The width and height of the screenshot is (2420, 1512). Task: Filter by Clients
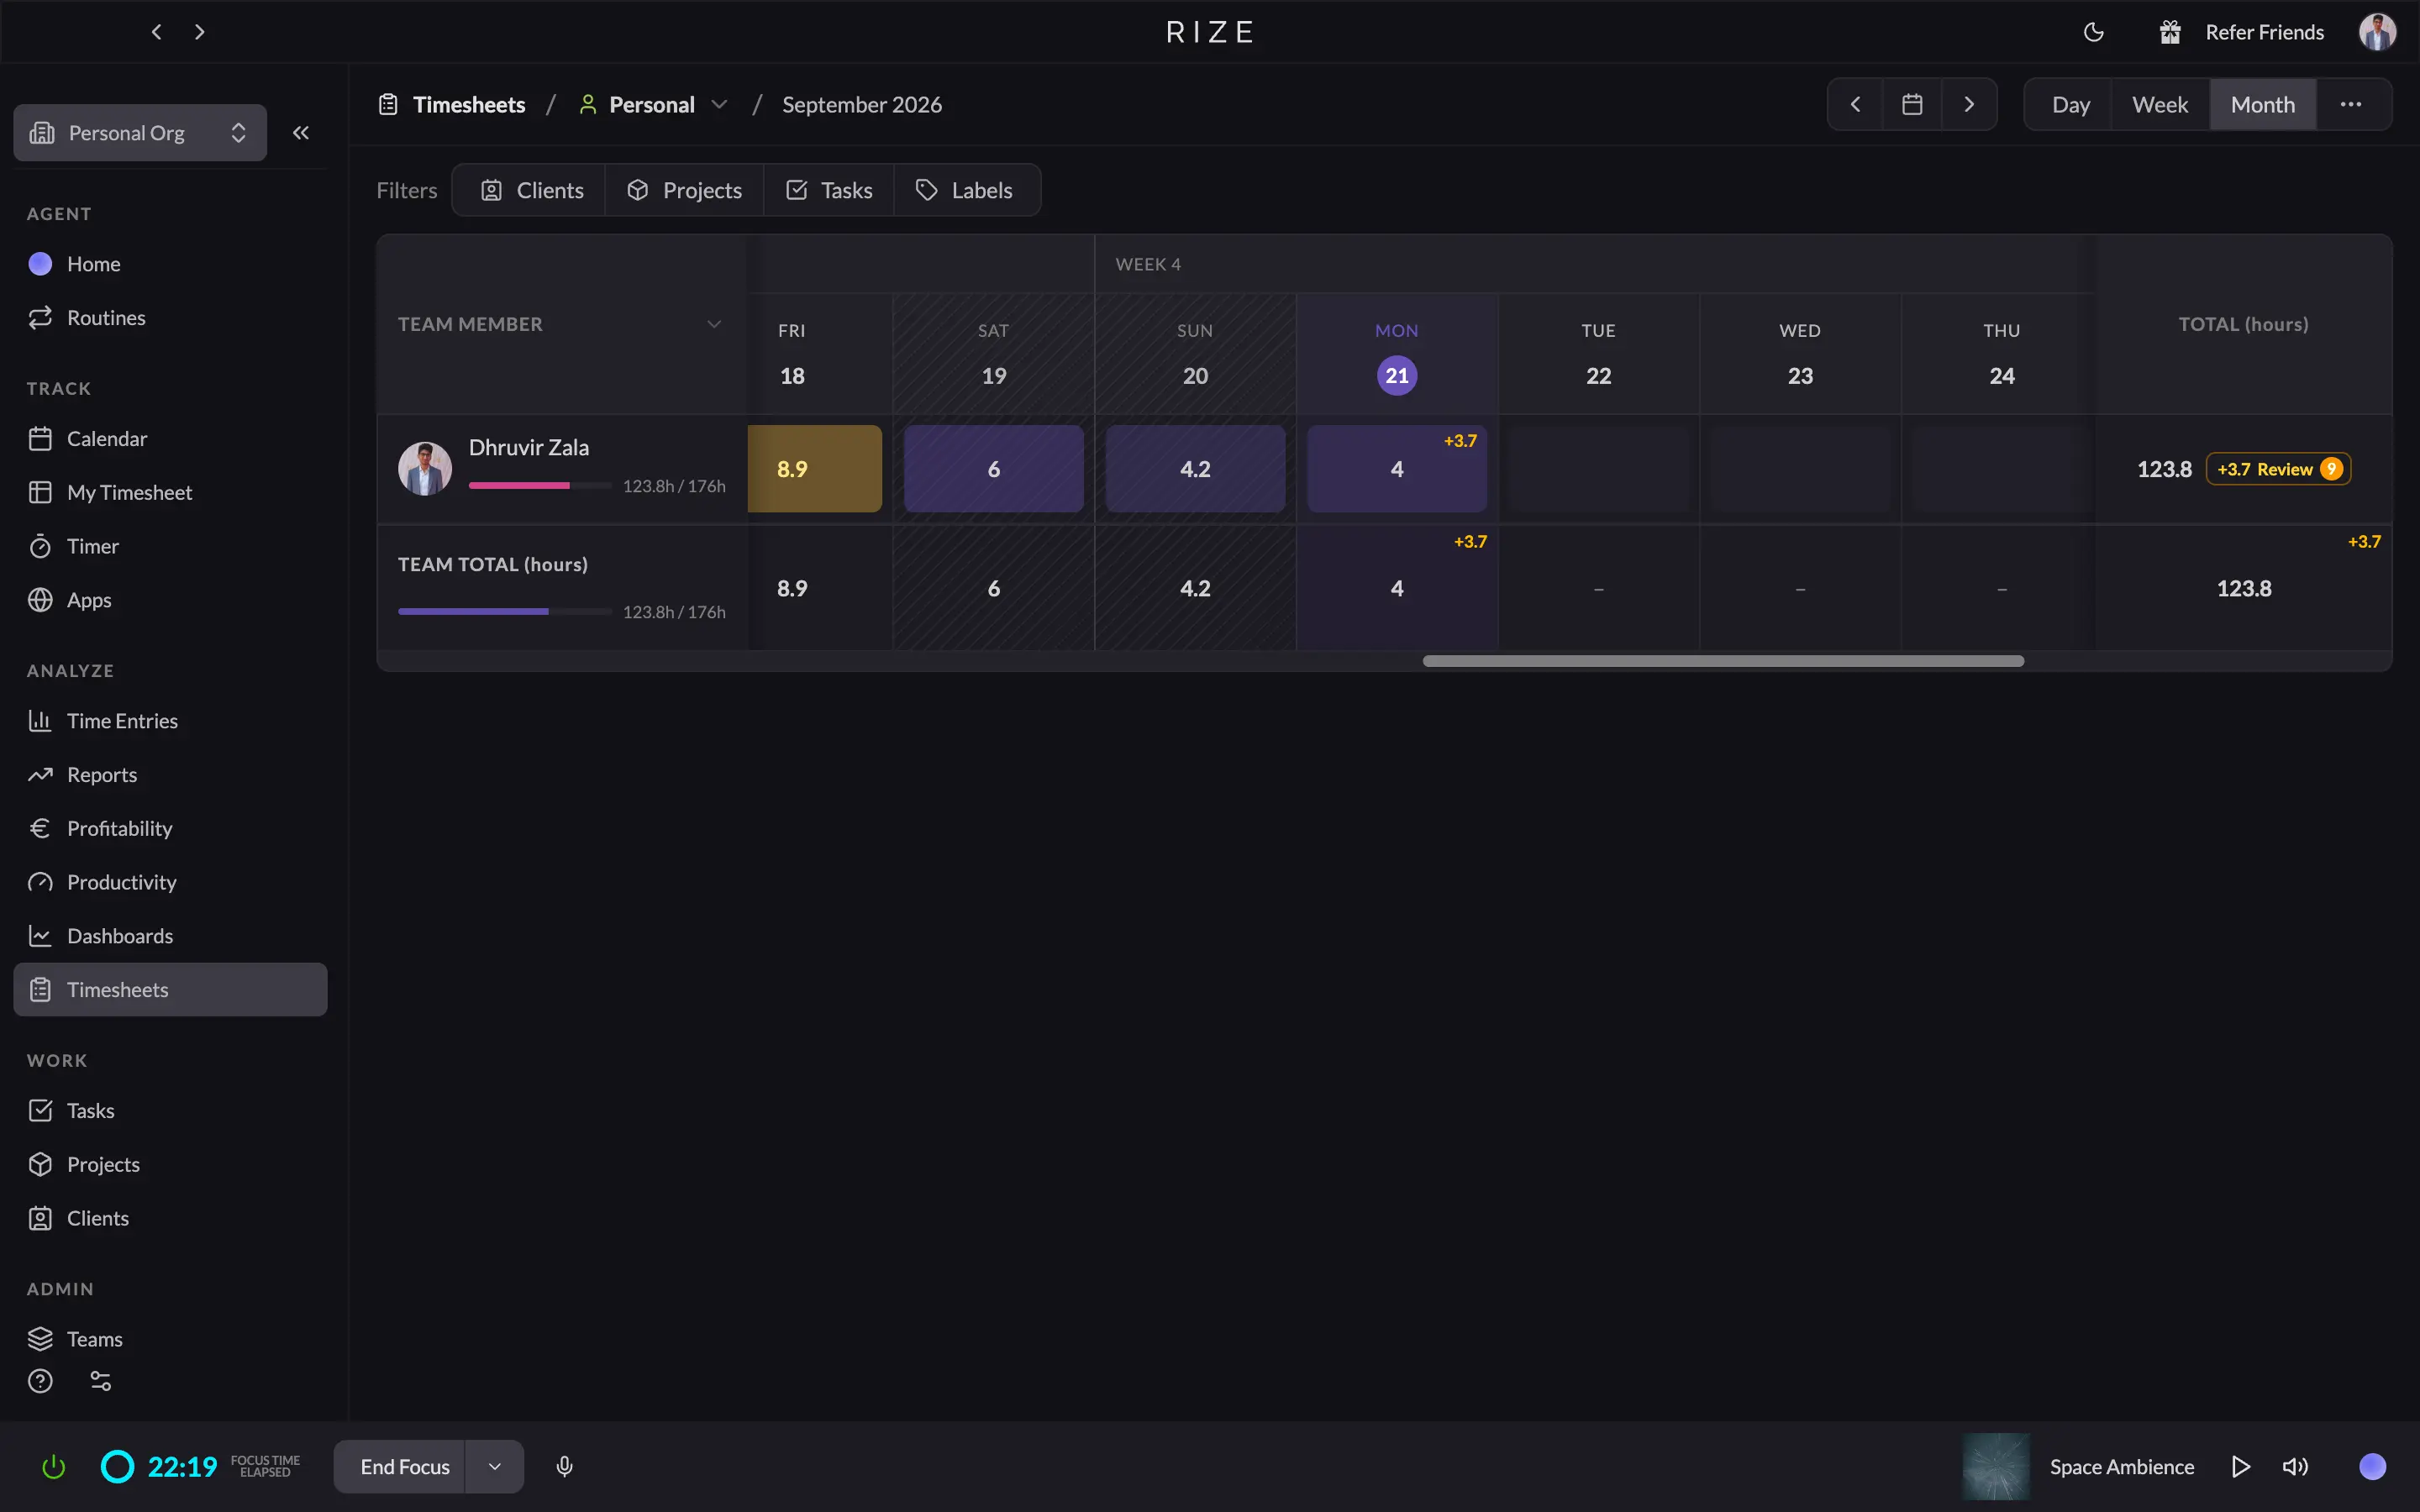click(530, 190)
